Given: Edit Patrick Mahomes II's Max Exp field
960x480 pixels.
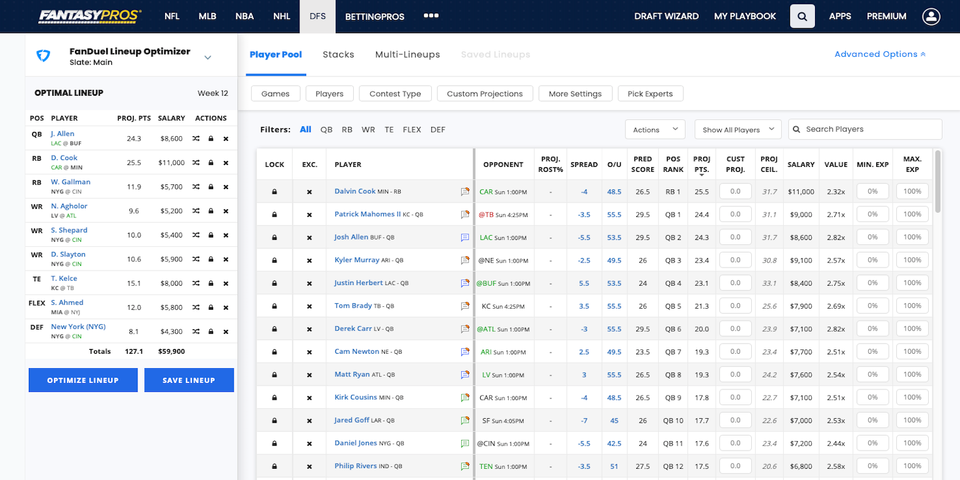Looking at the screenshot, I should (x=912, y=214).
